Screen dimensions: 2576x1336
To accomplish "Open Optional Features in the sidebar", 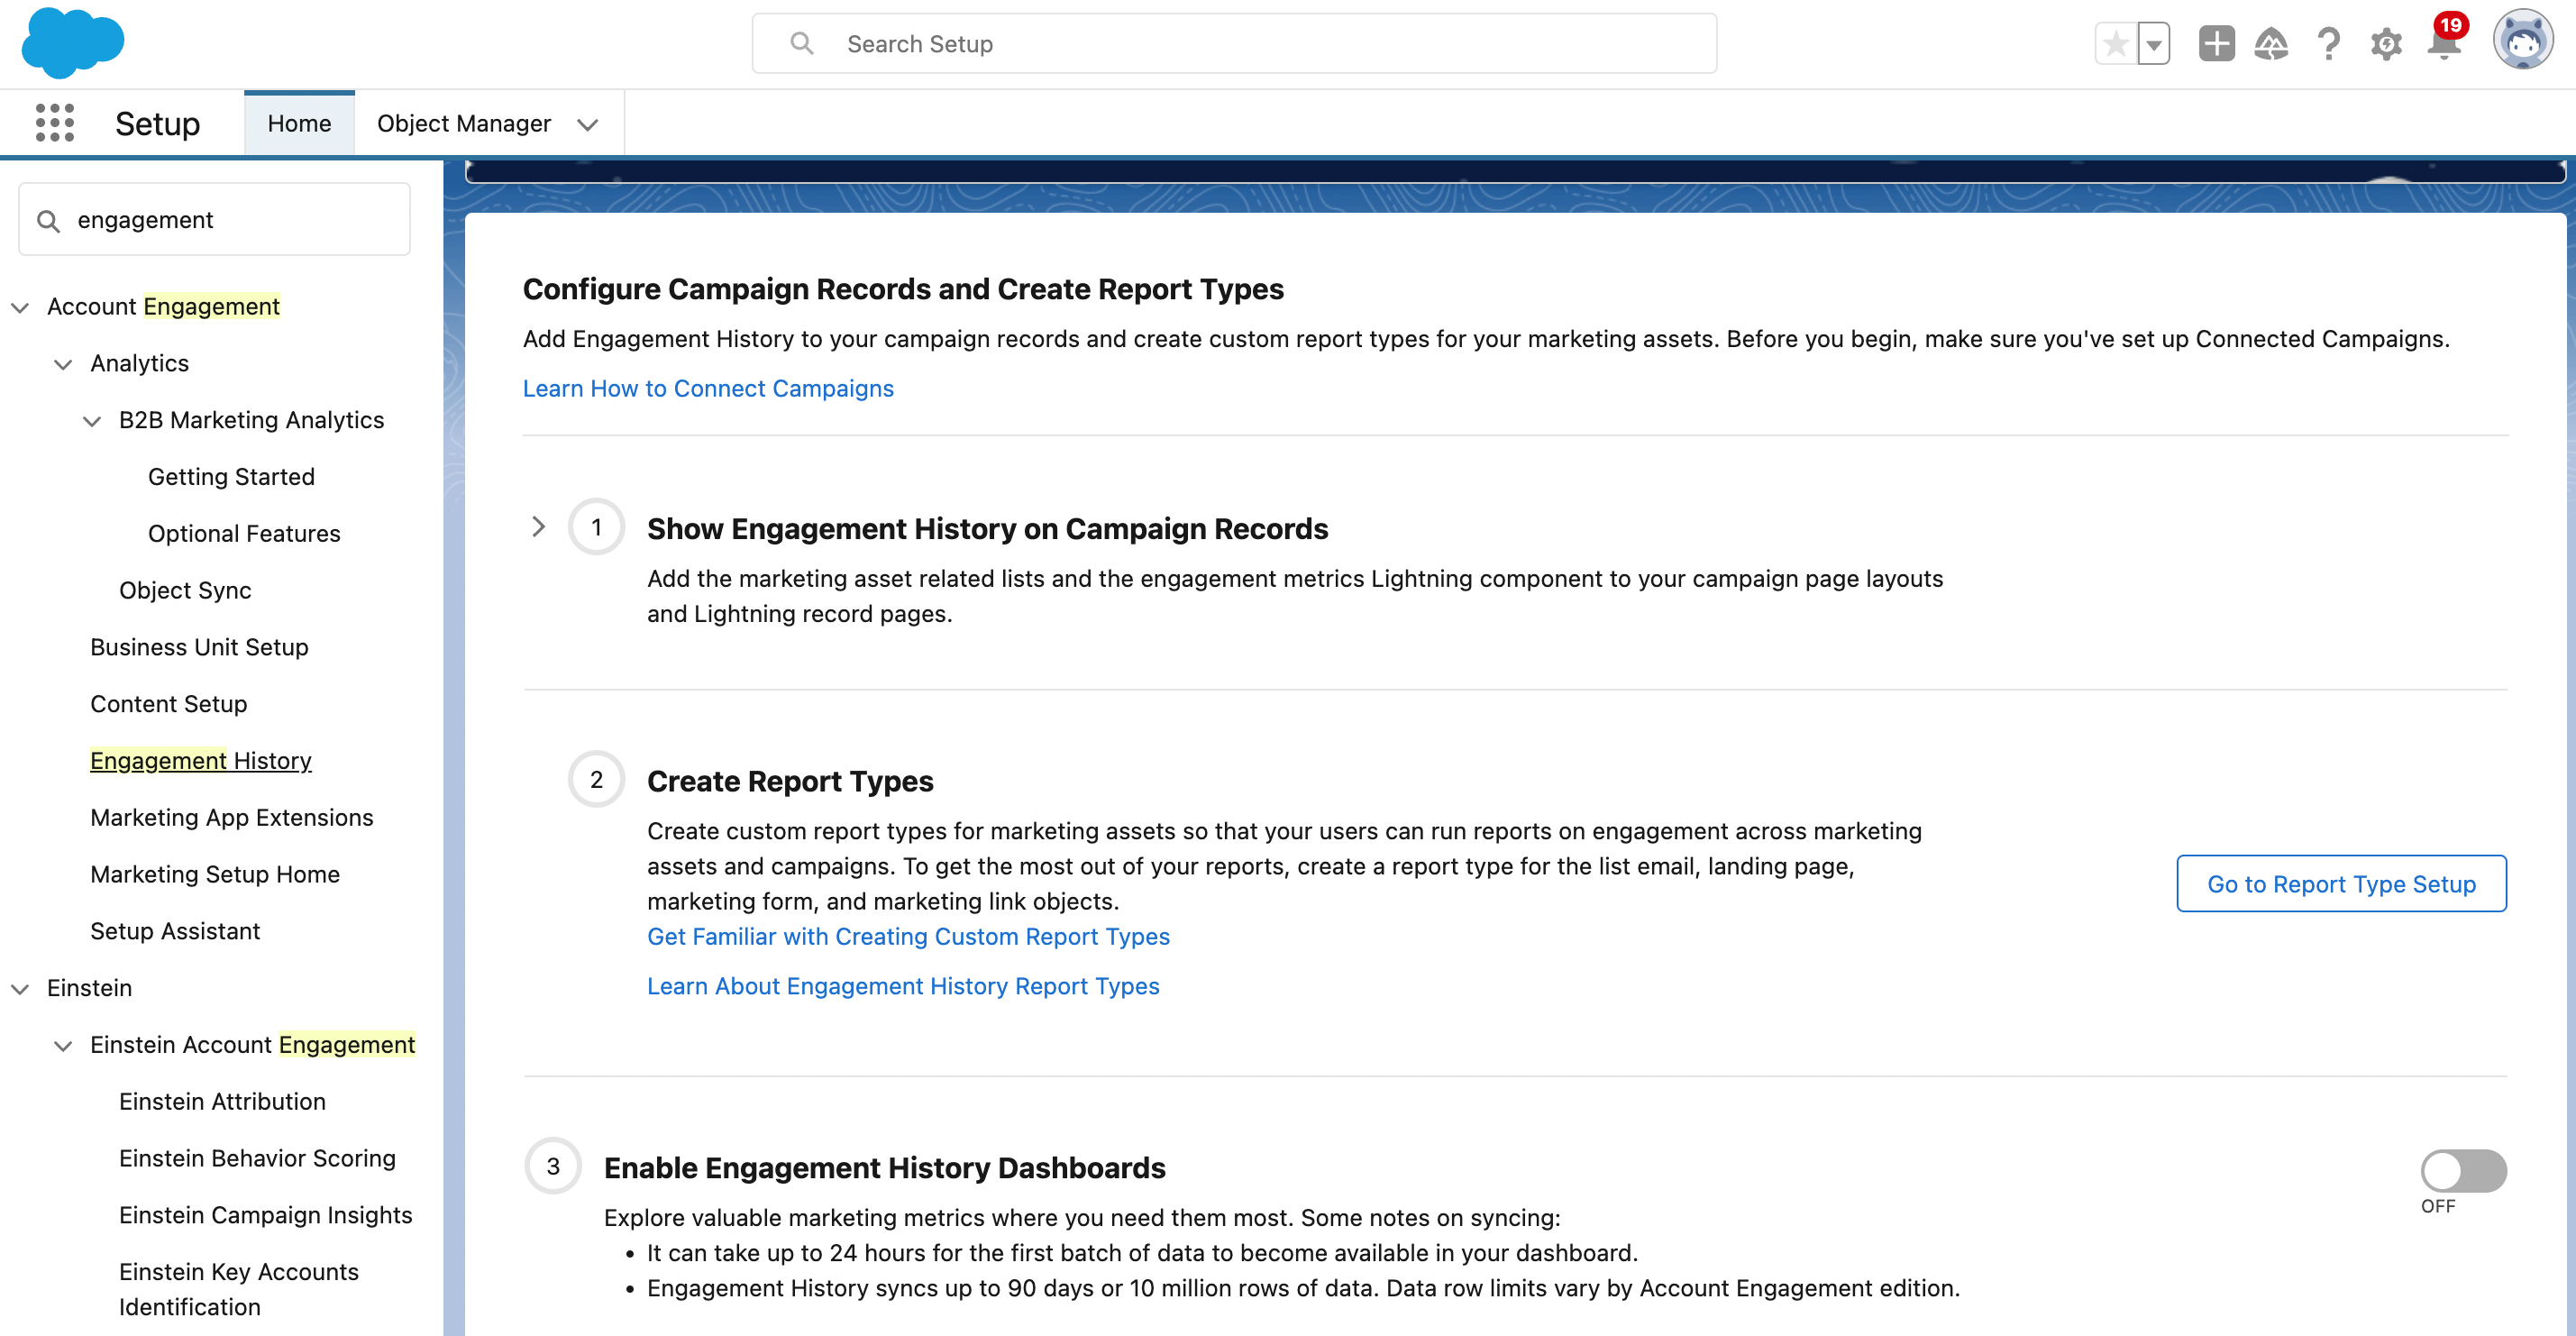I will click(244, 534).
